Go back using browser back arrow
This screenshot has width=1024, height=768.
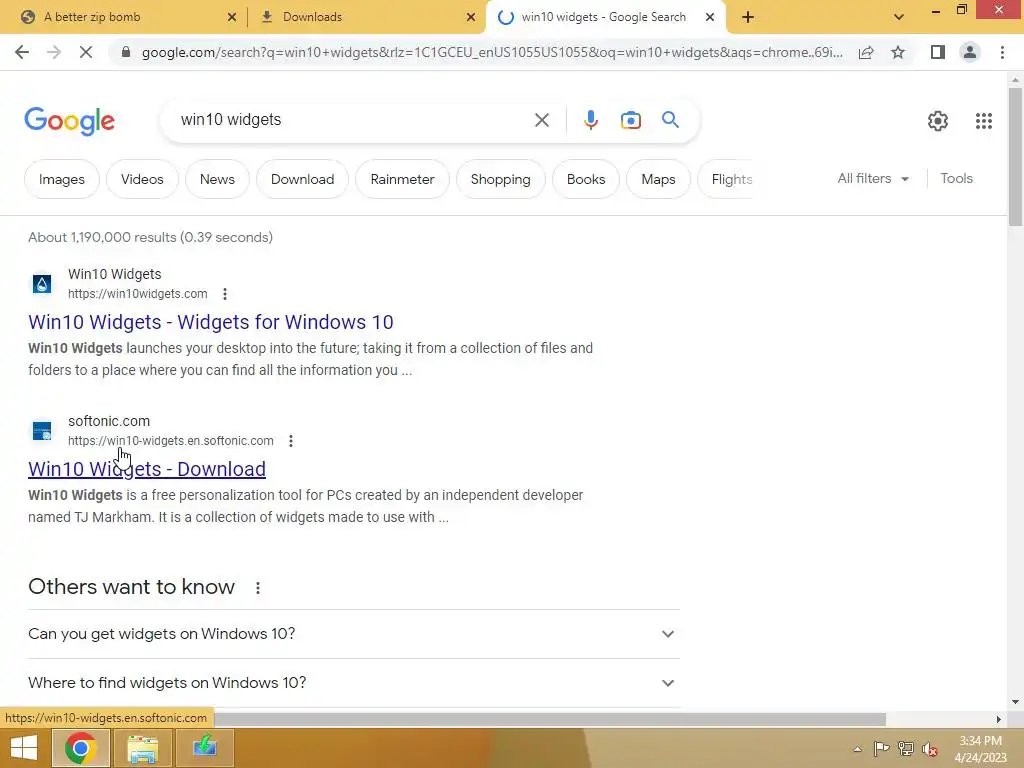point(22,52)
